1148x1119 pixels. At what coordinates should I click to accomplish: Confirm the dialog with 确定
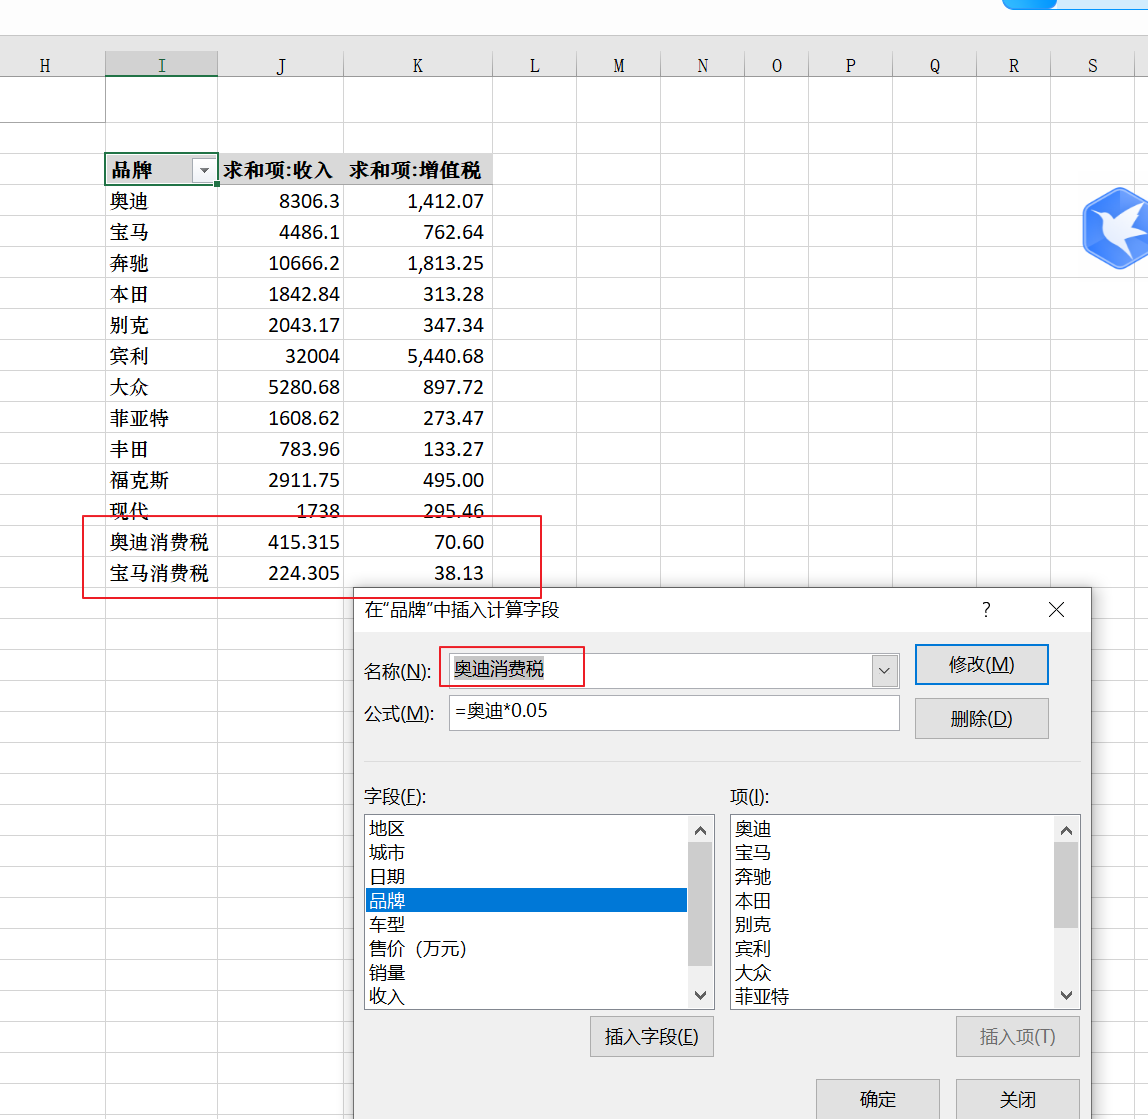pyautogui.click(x=877, y=1098)
